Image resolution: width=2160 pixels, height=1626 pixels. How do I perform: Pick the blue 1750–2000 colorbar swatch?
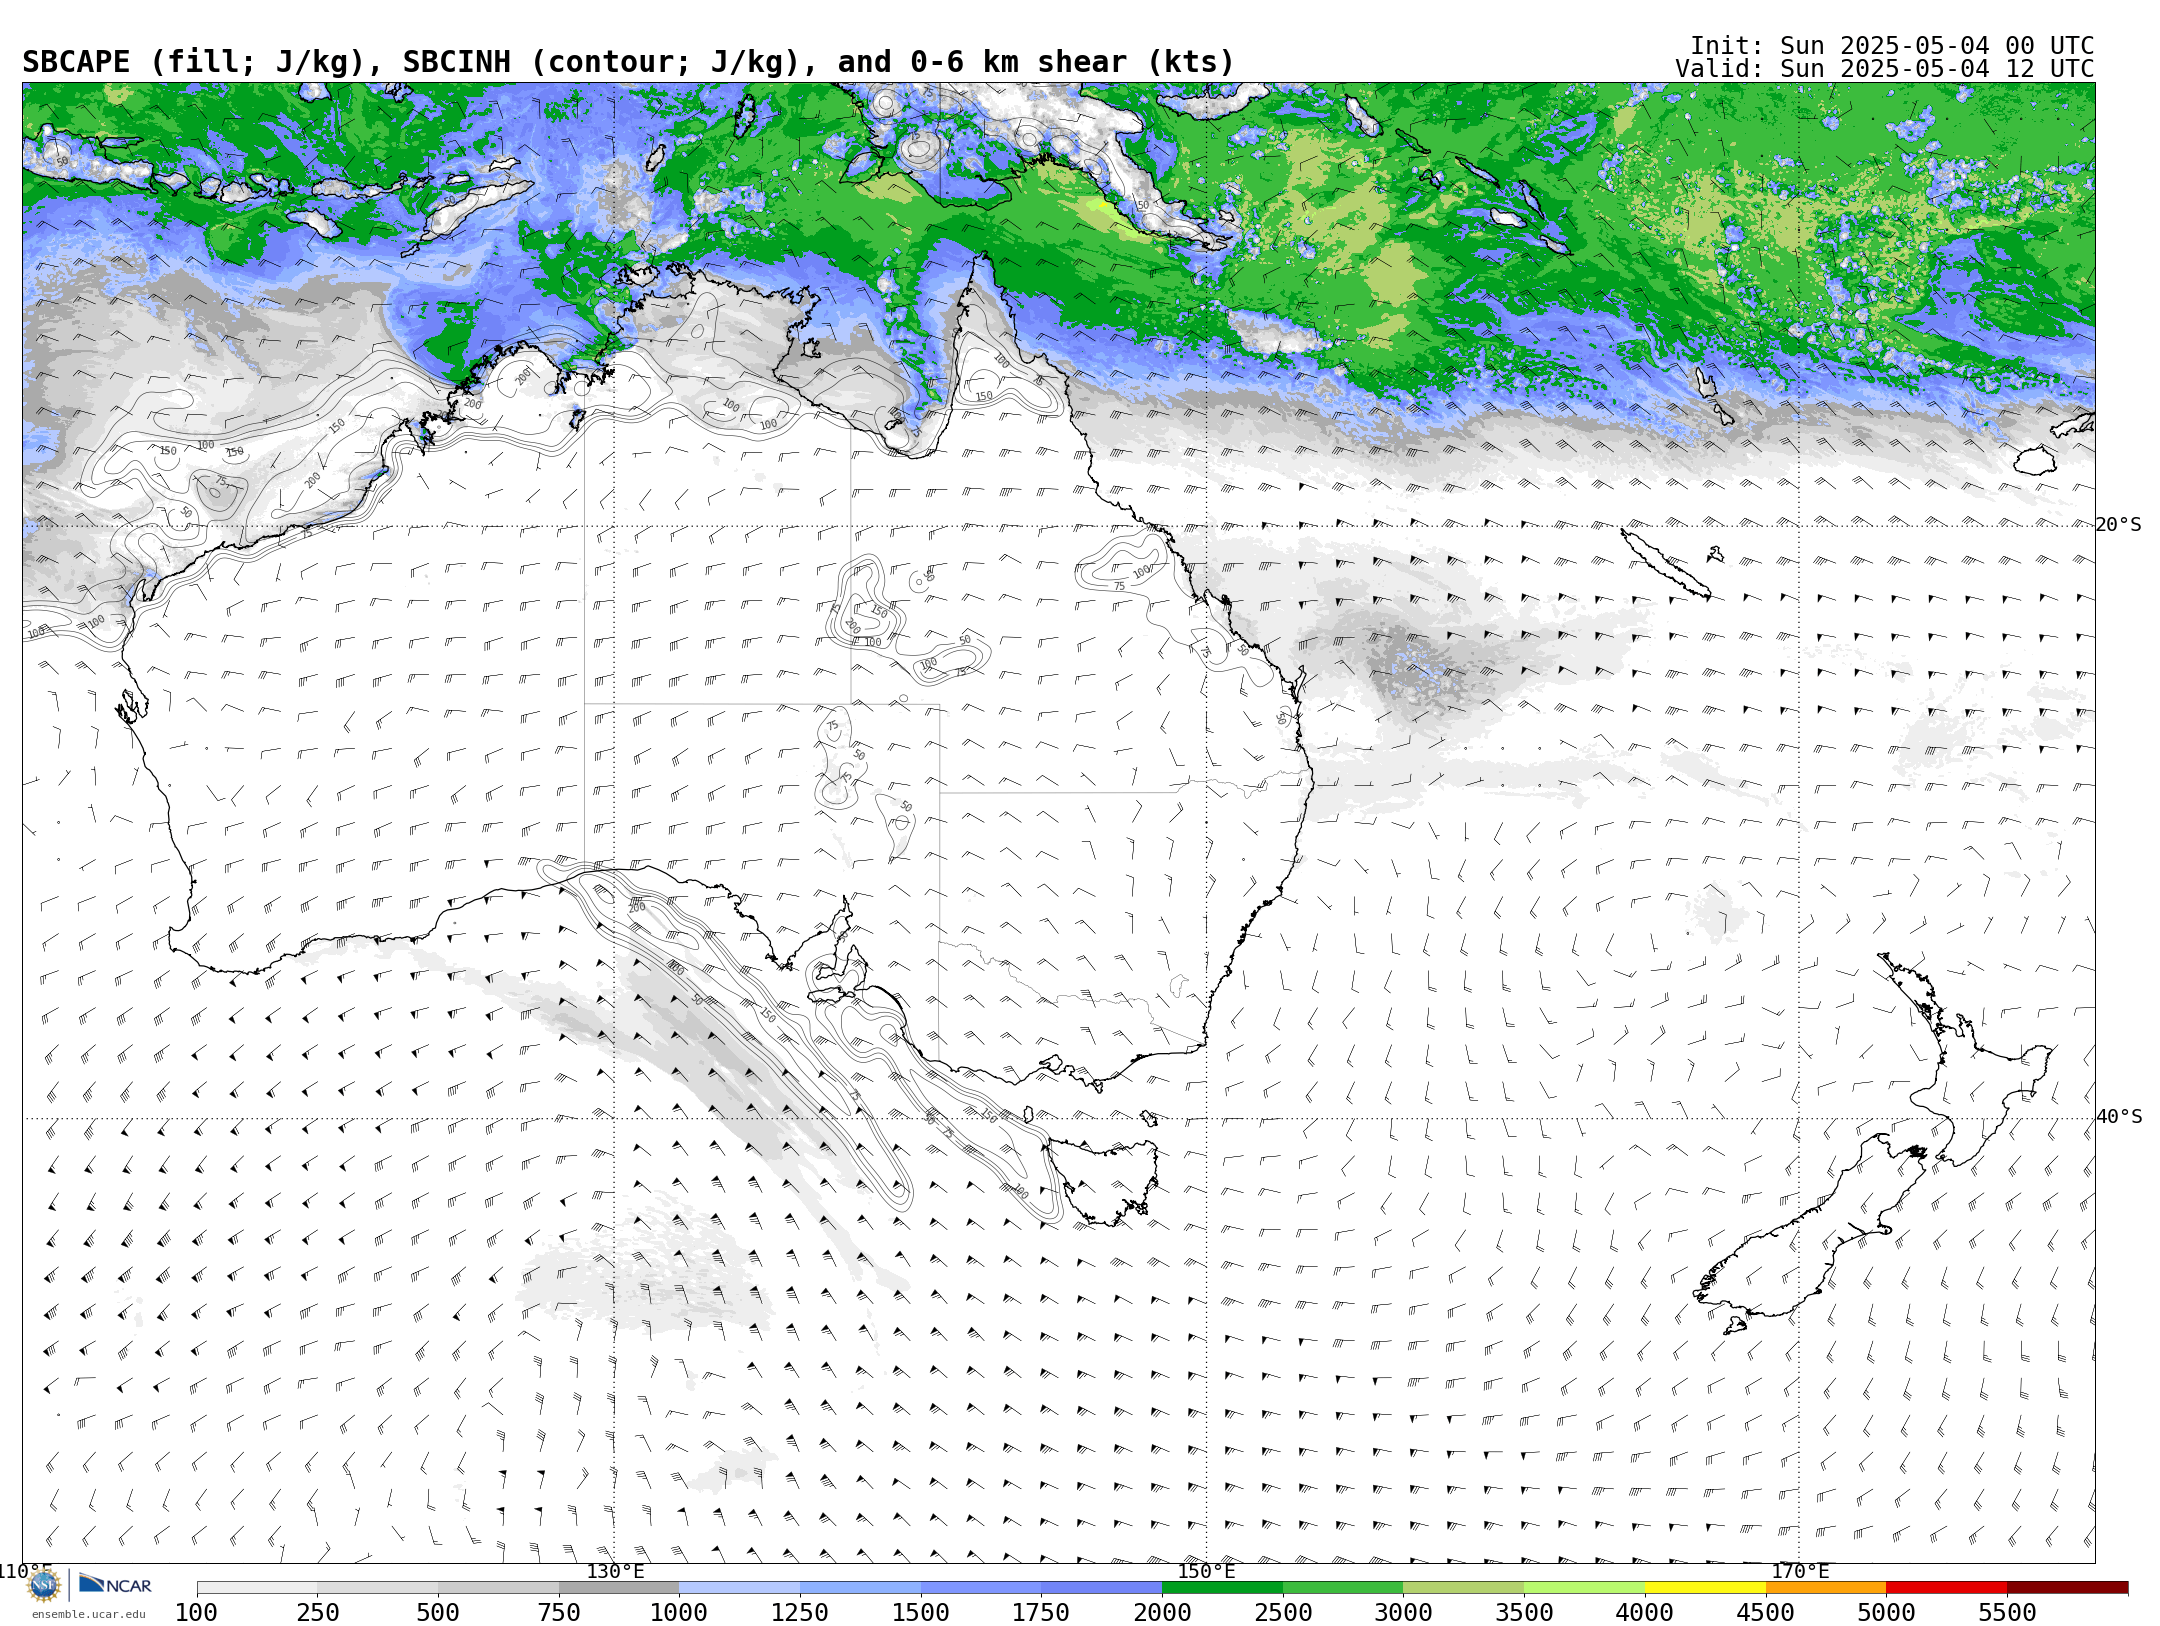click(1101, 1588)
